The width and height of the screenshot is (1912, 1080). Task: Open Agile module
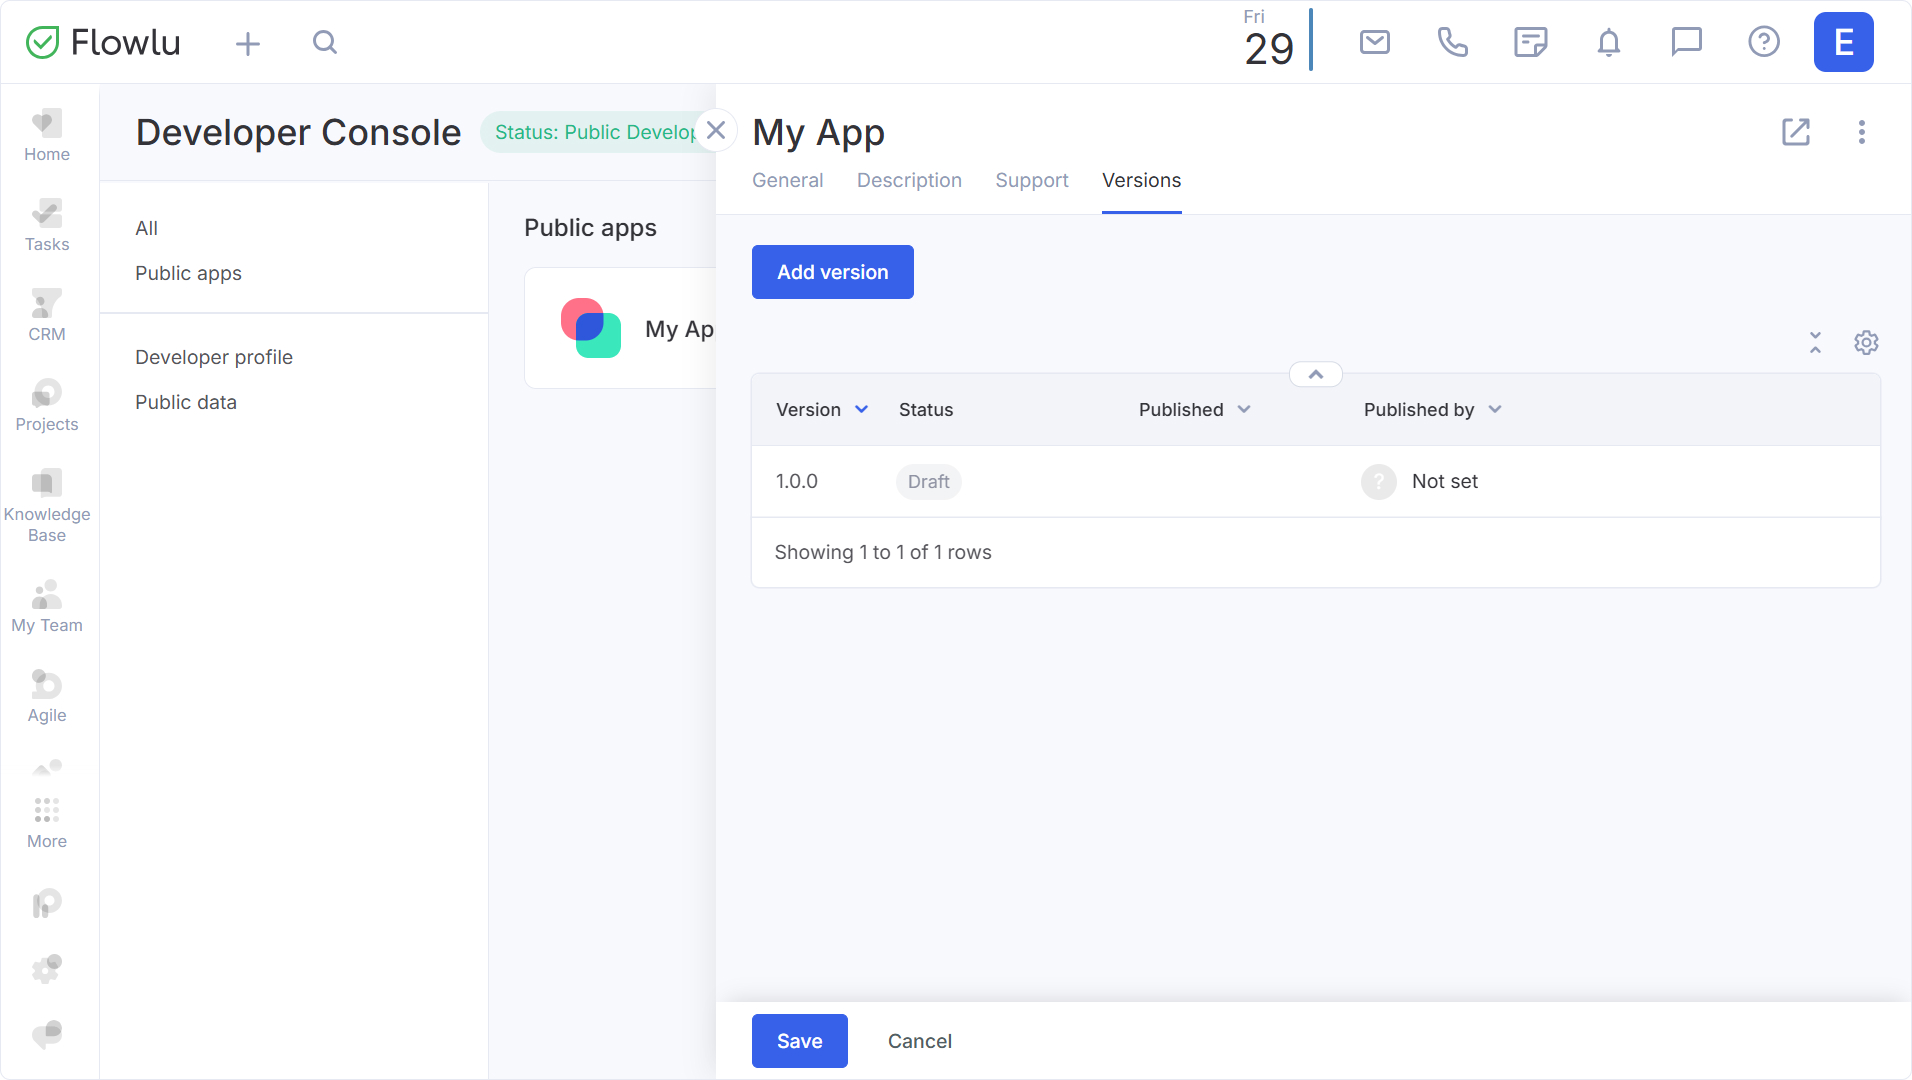47,696
